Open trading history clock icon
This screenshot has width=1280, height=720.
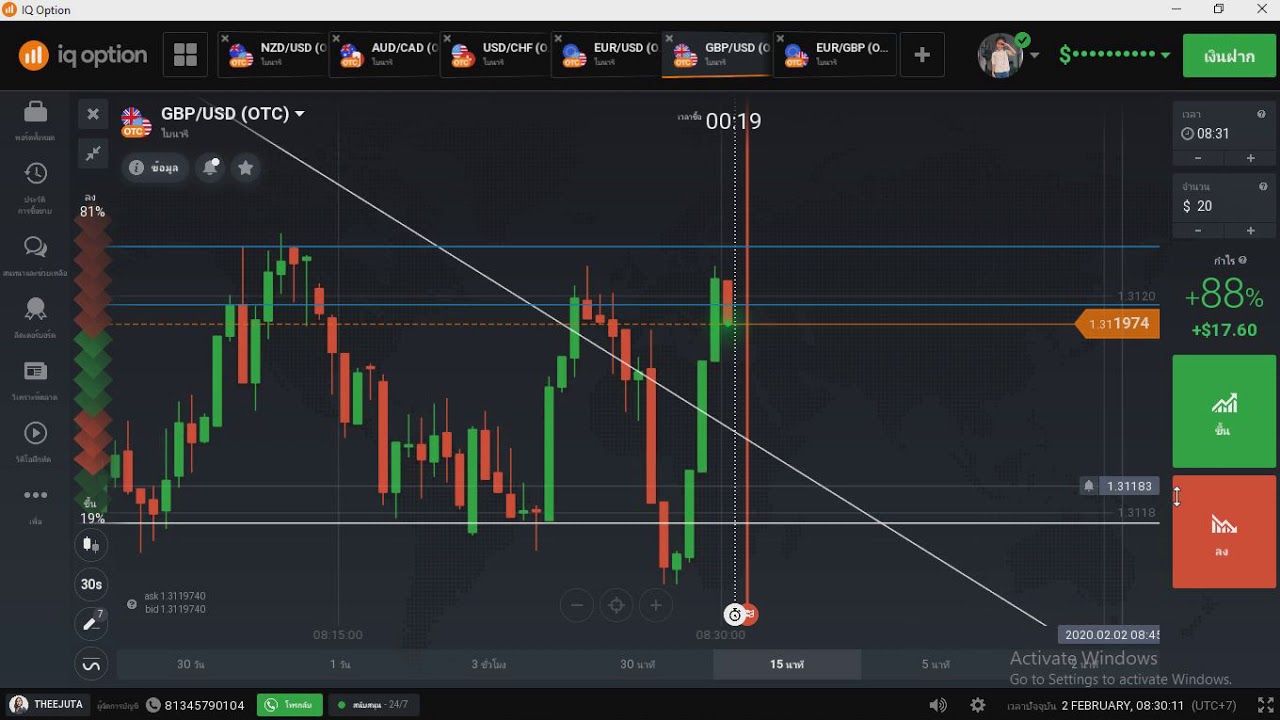click(35, 173)
